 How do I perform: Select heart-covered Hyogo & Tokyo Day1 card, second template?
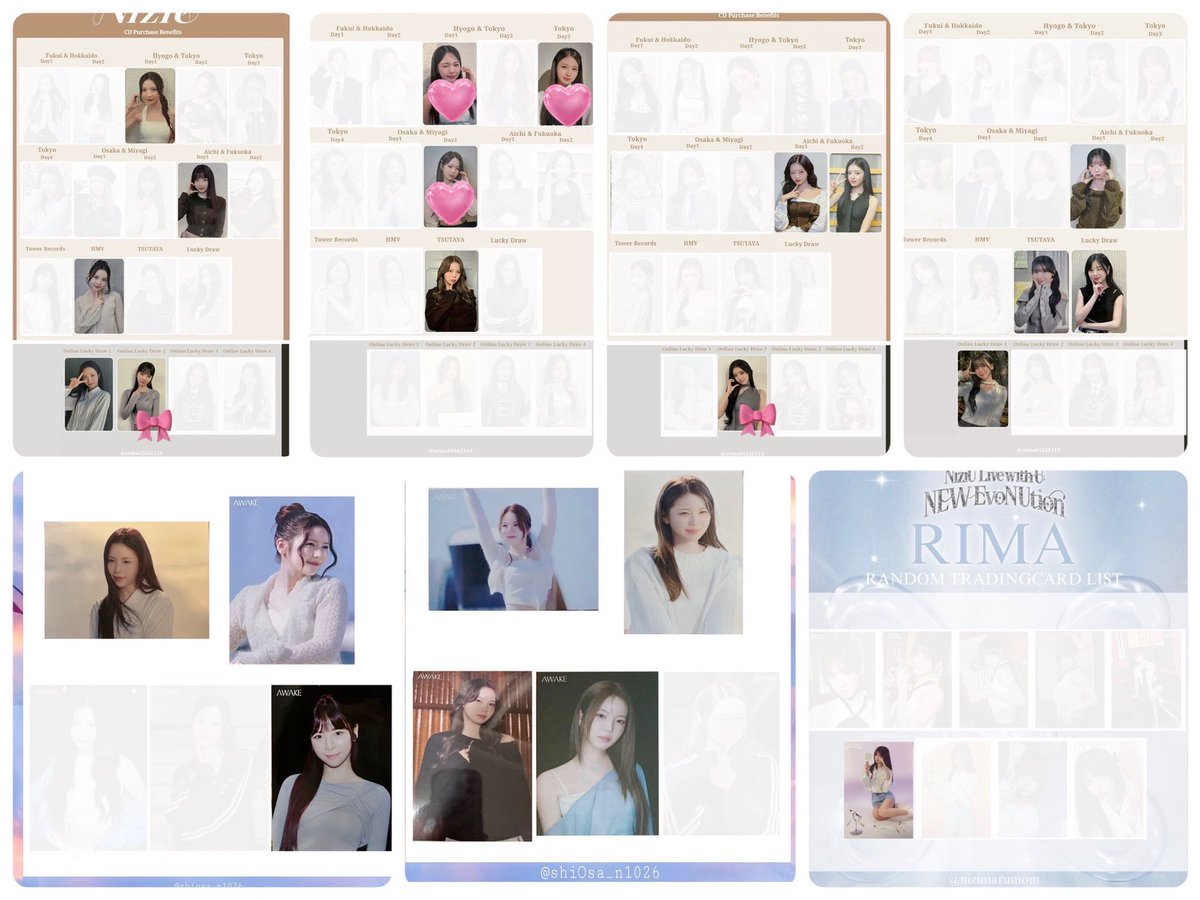point(450,84)
